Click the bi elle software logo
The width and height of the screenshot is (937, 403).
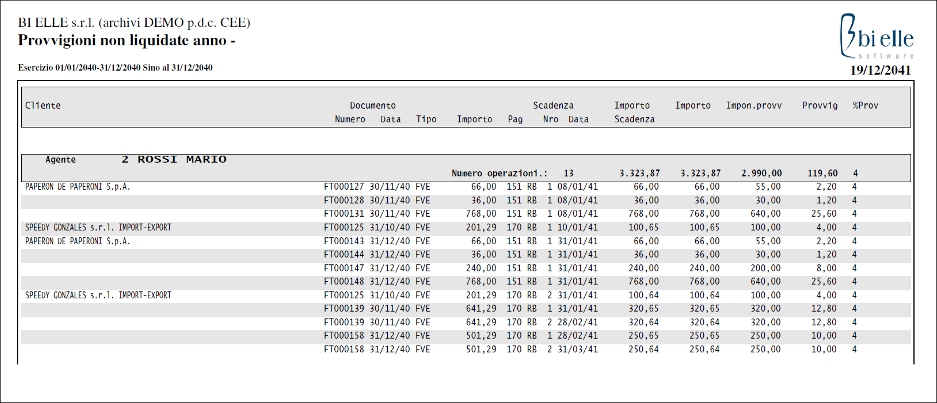click(876, 36)
